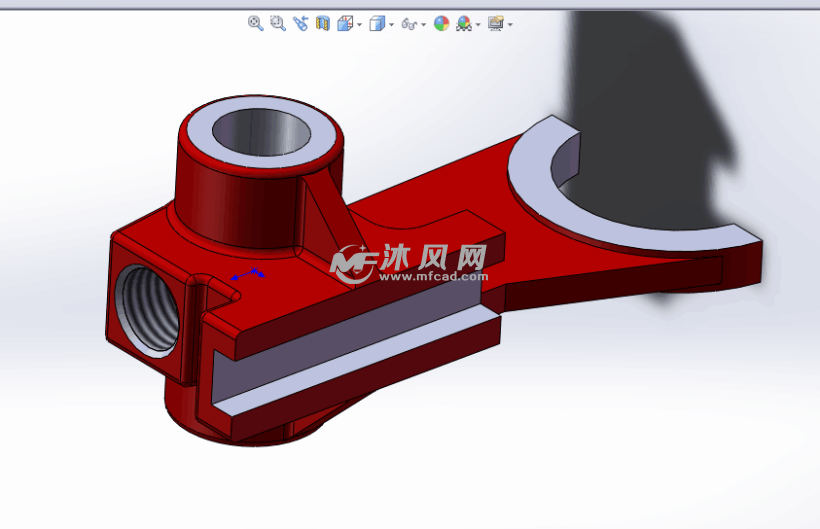This screenshot has height=529, width=820.
Task: Toggle the Section View tool
Action: tap(322, 23)
